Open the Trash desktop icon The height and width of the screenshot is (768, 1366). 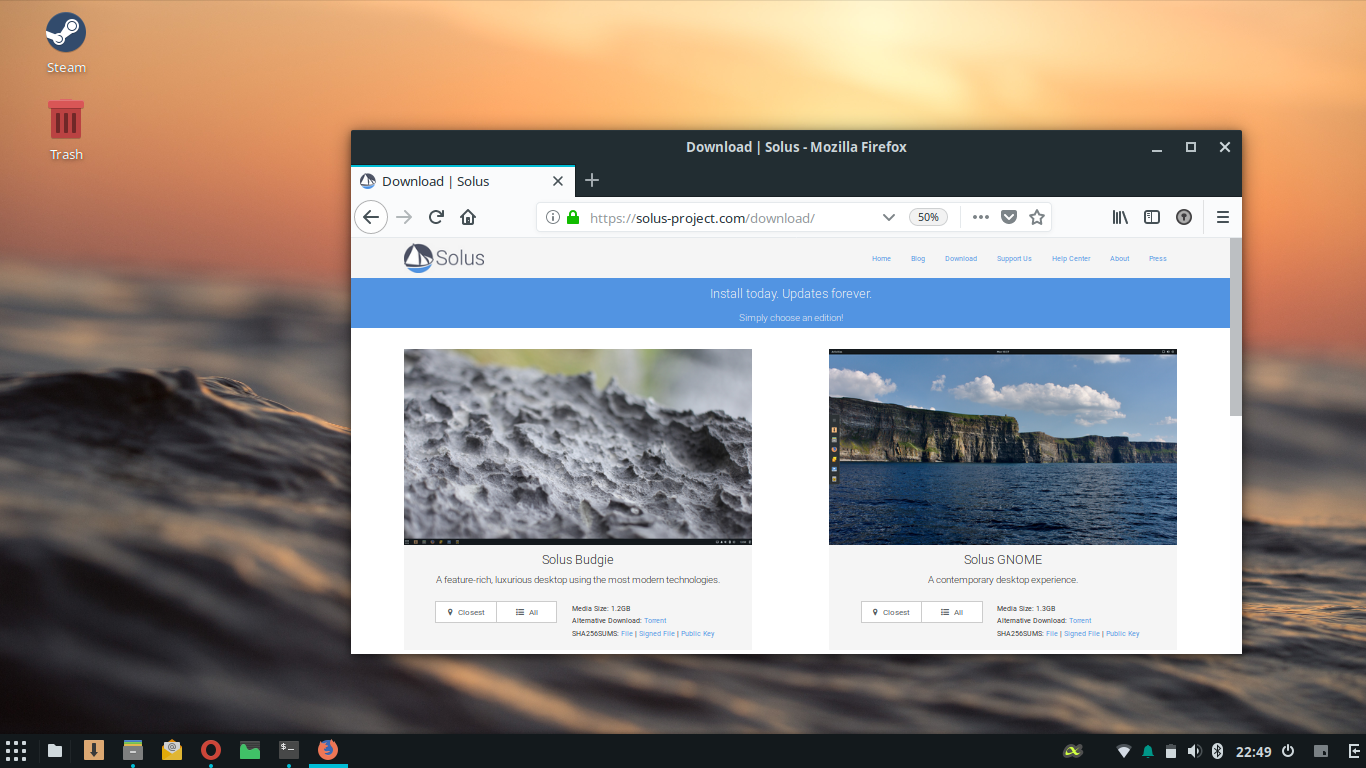[x=66, y=129]
